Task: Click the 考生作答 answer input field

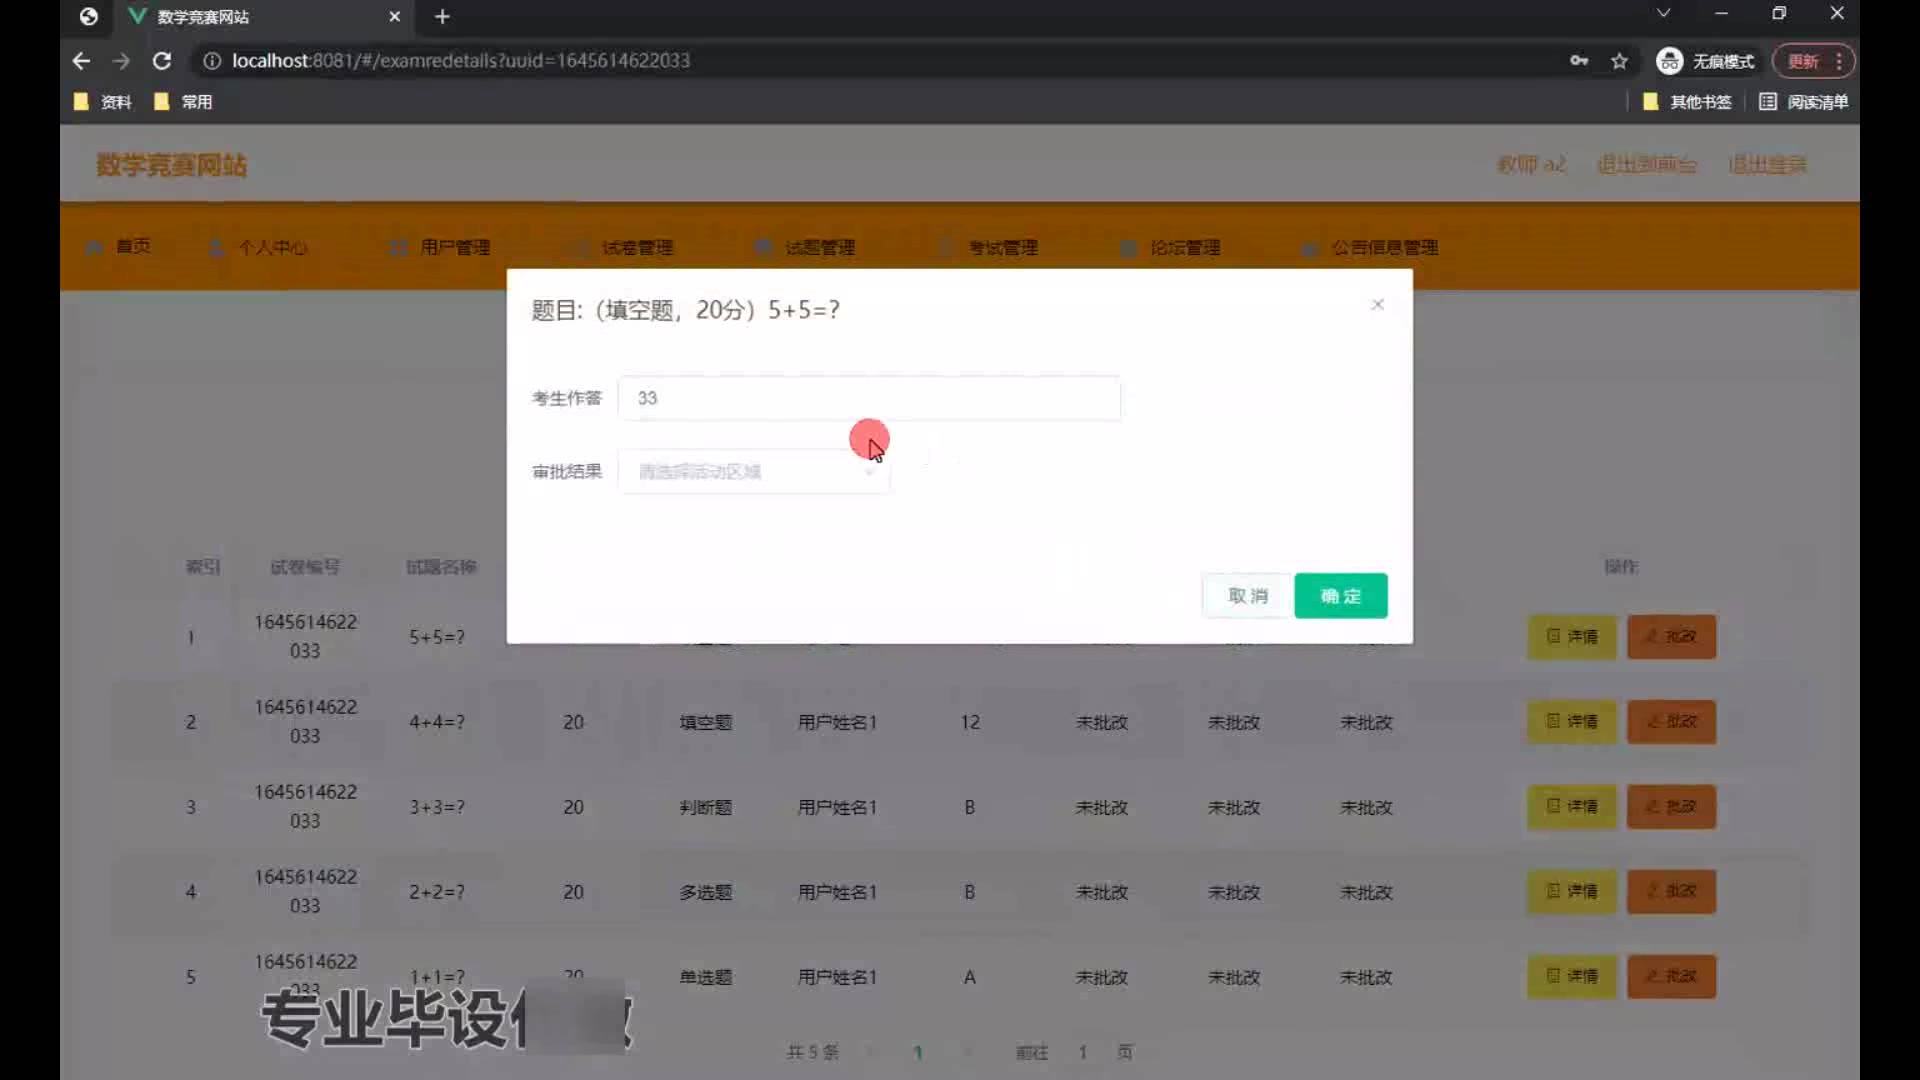Action: 868,398
